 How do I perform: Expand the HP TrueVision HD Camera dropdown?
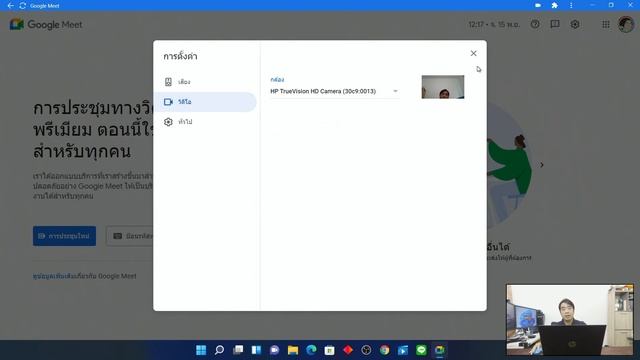pos(334,91)
